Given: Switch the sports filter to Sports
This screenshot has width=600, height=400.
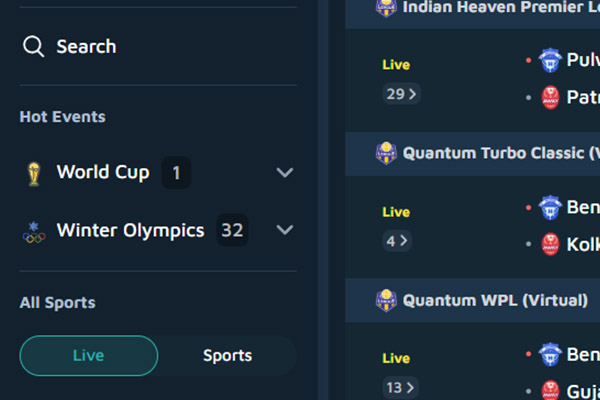Looking at the screenshot, I should [227, 355].
